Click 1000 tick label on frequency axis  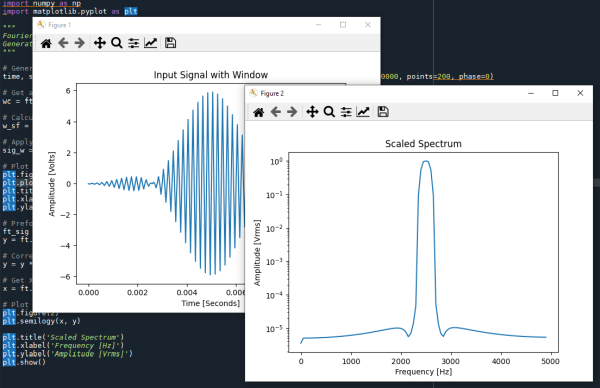coord(351,361)
